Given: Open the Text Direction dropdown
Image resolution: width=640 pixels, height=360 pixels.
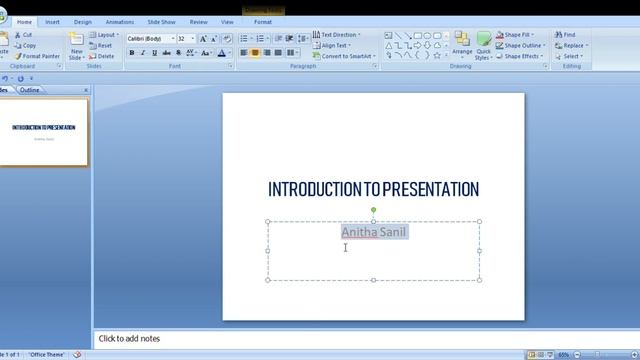Looking at the screenshot, I should pos(337,35).
